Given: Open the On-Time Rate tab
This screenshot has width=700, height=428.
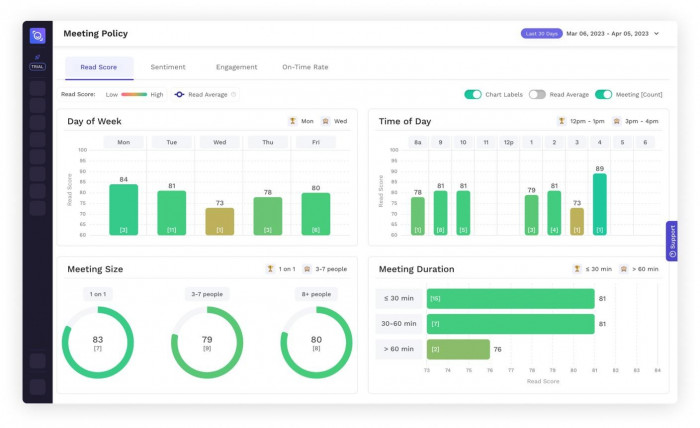Looking at the screenshot, I should (x=305, y=67).
